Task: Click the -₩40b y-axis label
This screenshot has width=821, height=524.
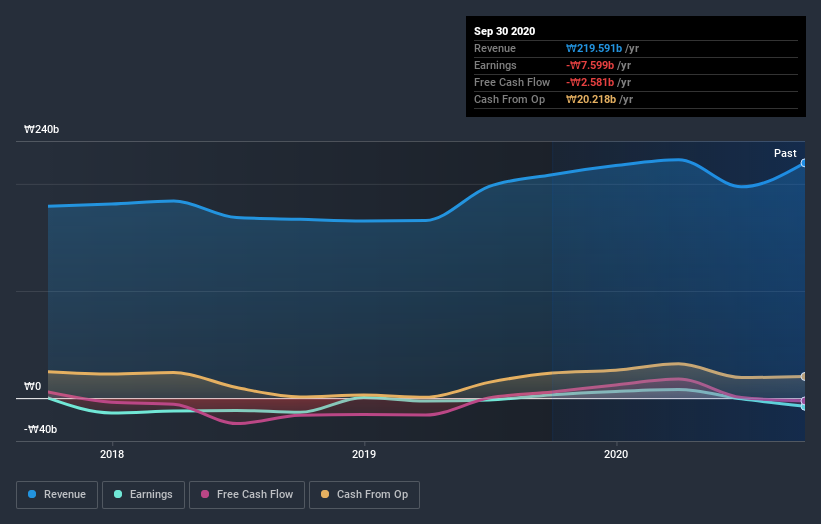Action: click(40, 429)
